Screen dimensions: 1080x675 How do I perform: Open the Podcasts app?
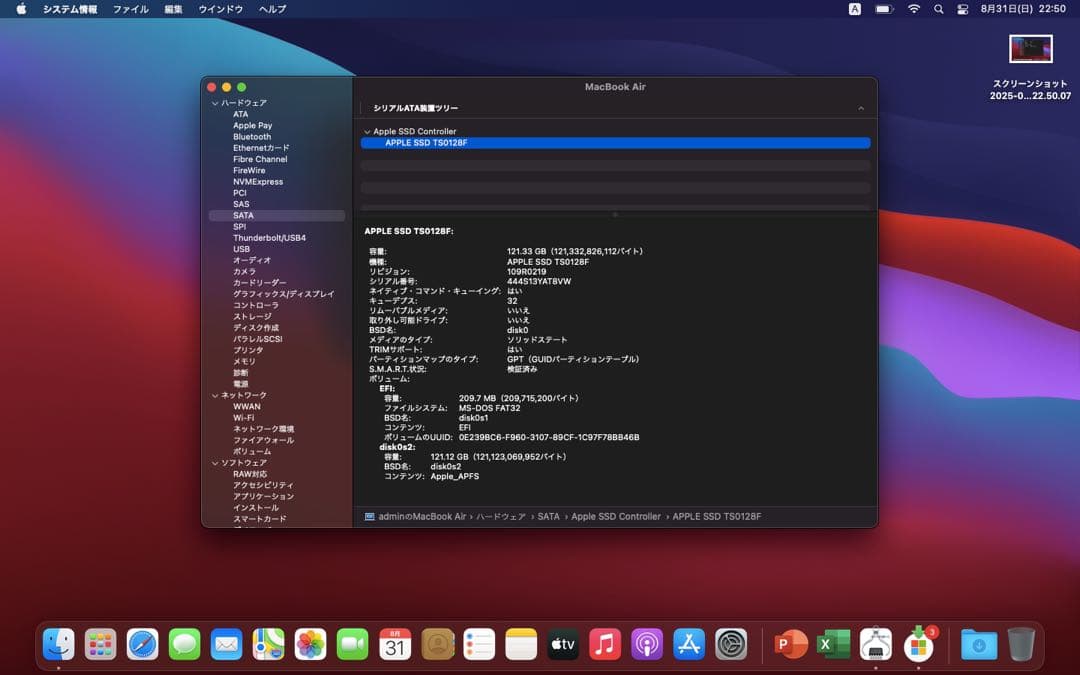pos(646,646)
